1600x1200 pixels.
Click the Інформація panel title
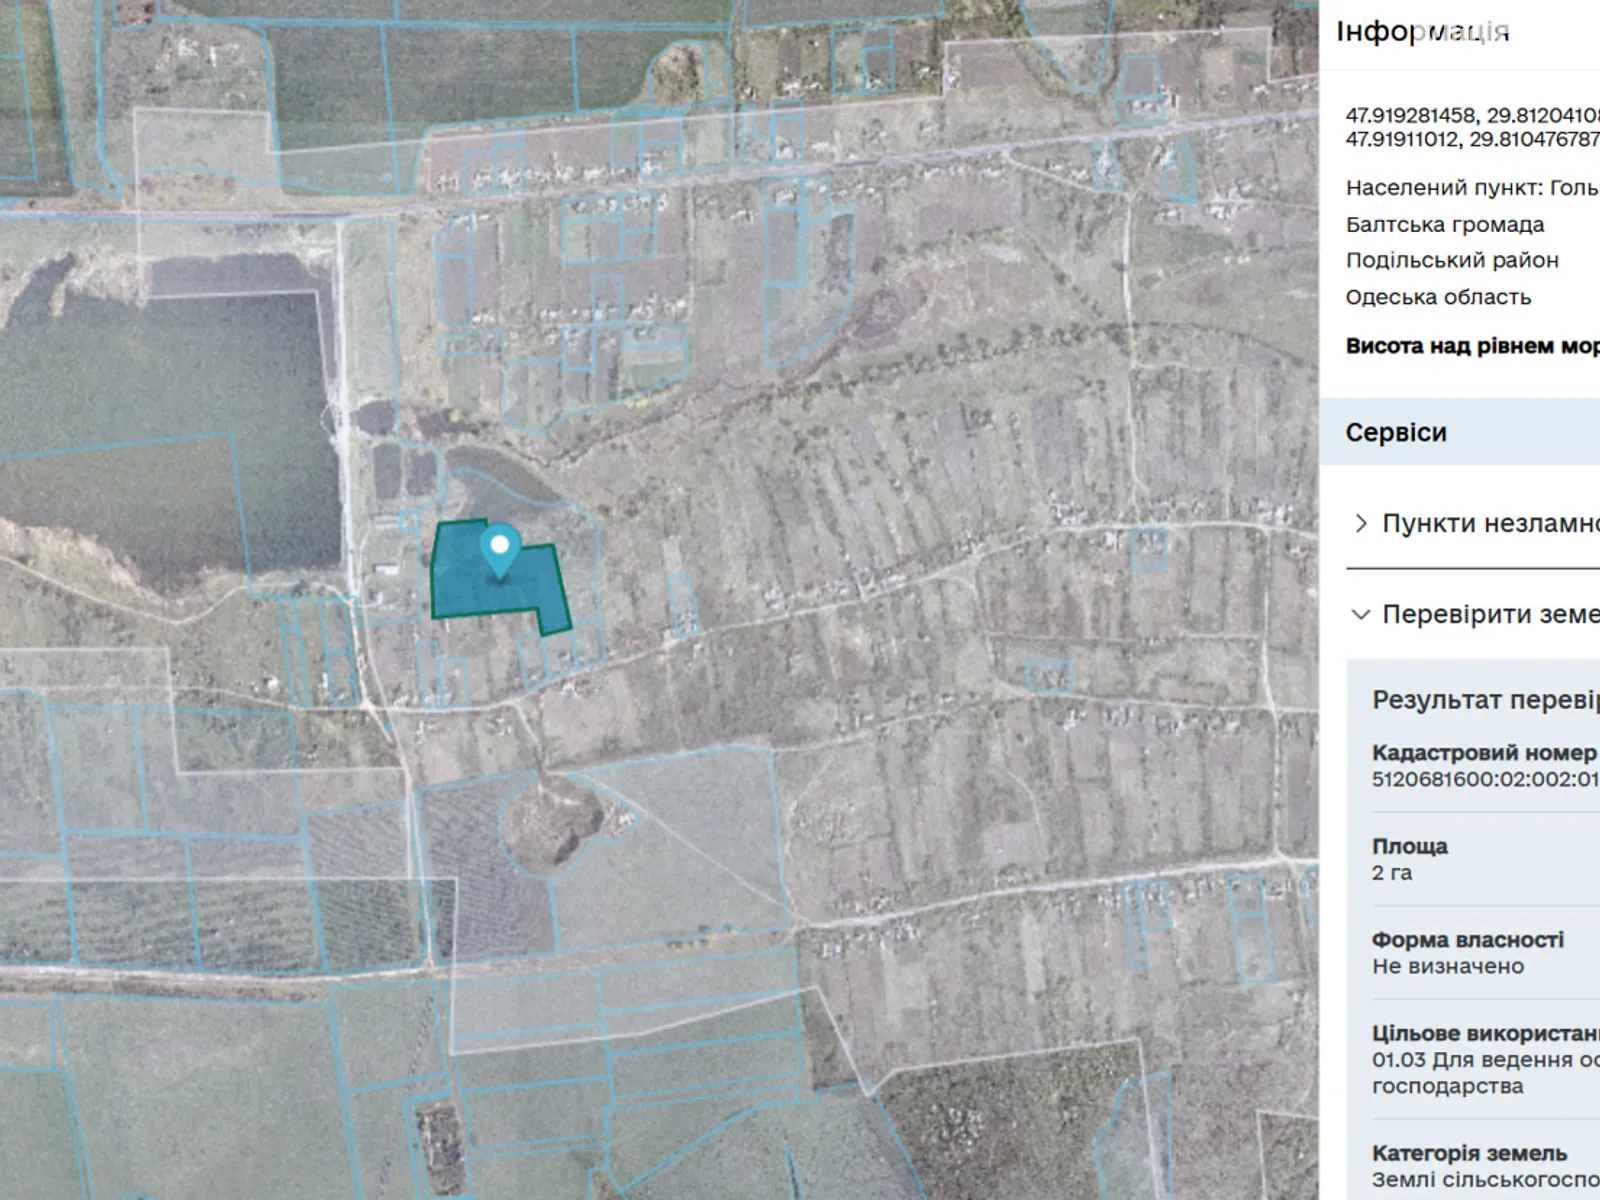(x=1422, y=32)
